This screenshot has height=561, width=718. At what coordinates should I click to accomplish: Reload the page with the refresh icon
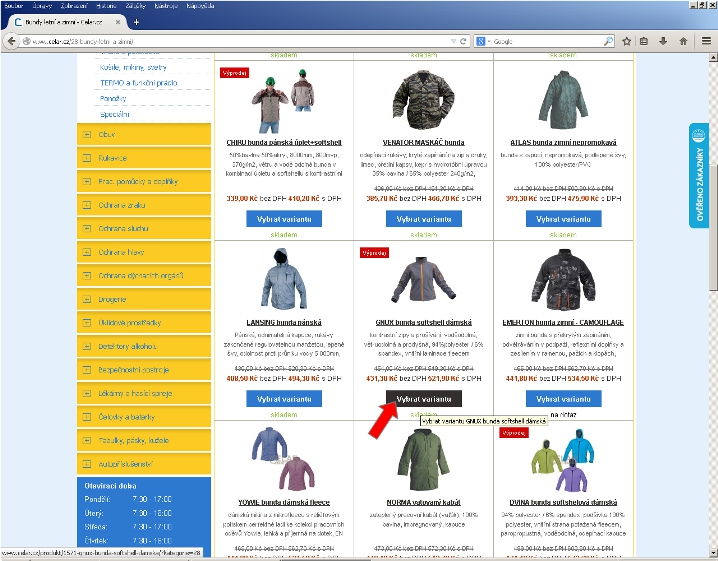[x=463, y=41]
